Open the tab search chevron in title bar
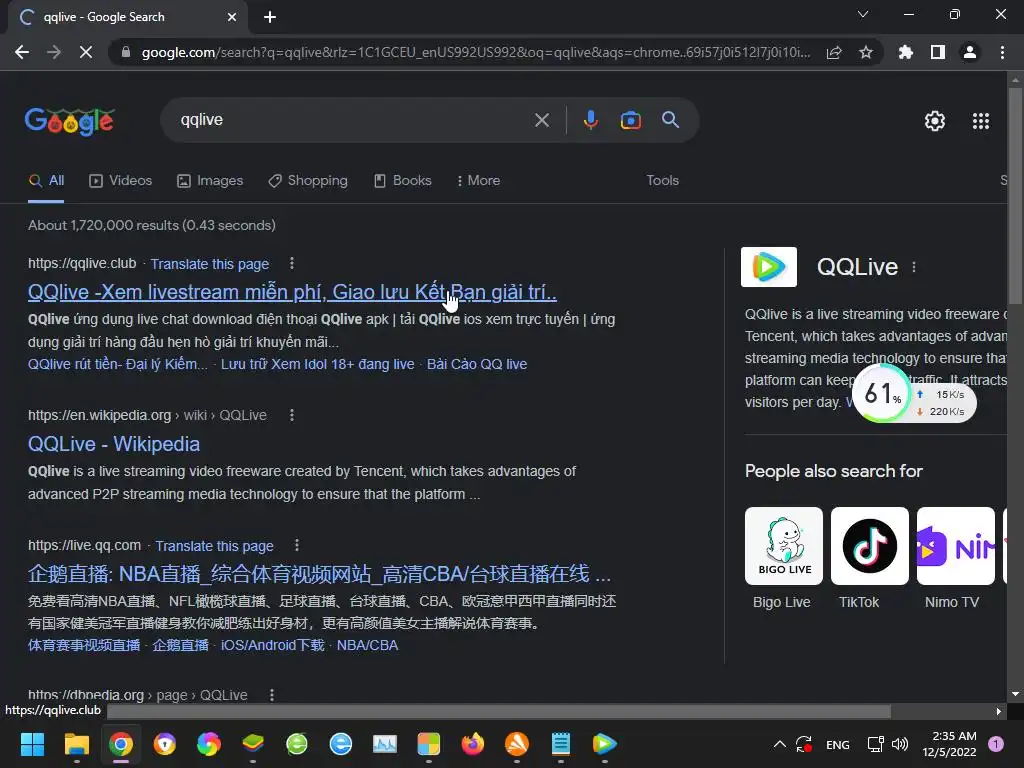Image resolution: width=1024 pixels, height=768 pixels. (x=863, y=14)
